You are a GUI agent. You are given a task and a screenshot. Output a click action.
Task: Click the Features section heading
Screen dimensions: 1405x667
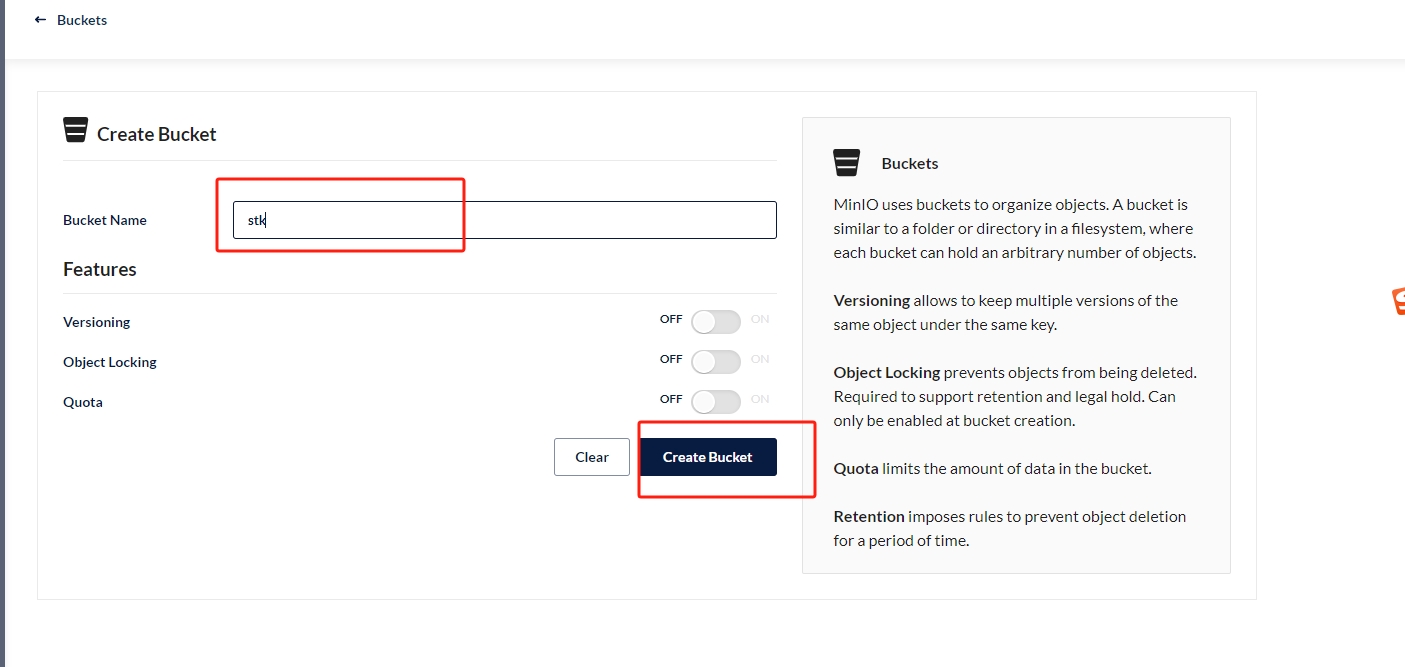pos(100,269)
